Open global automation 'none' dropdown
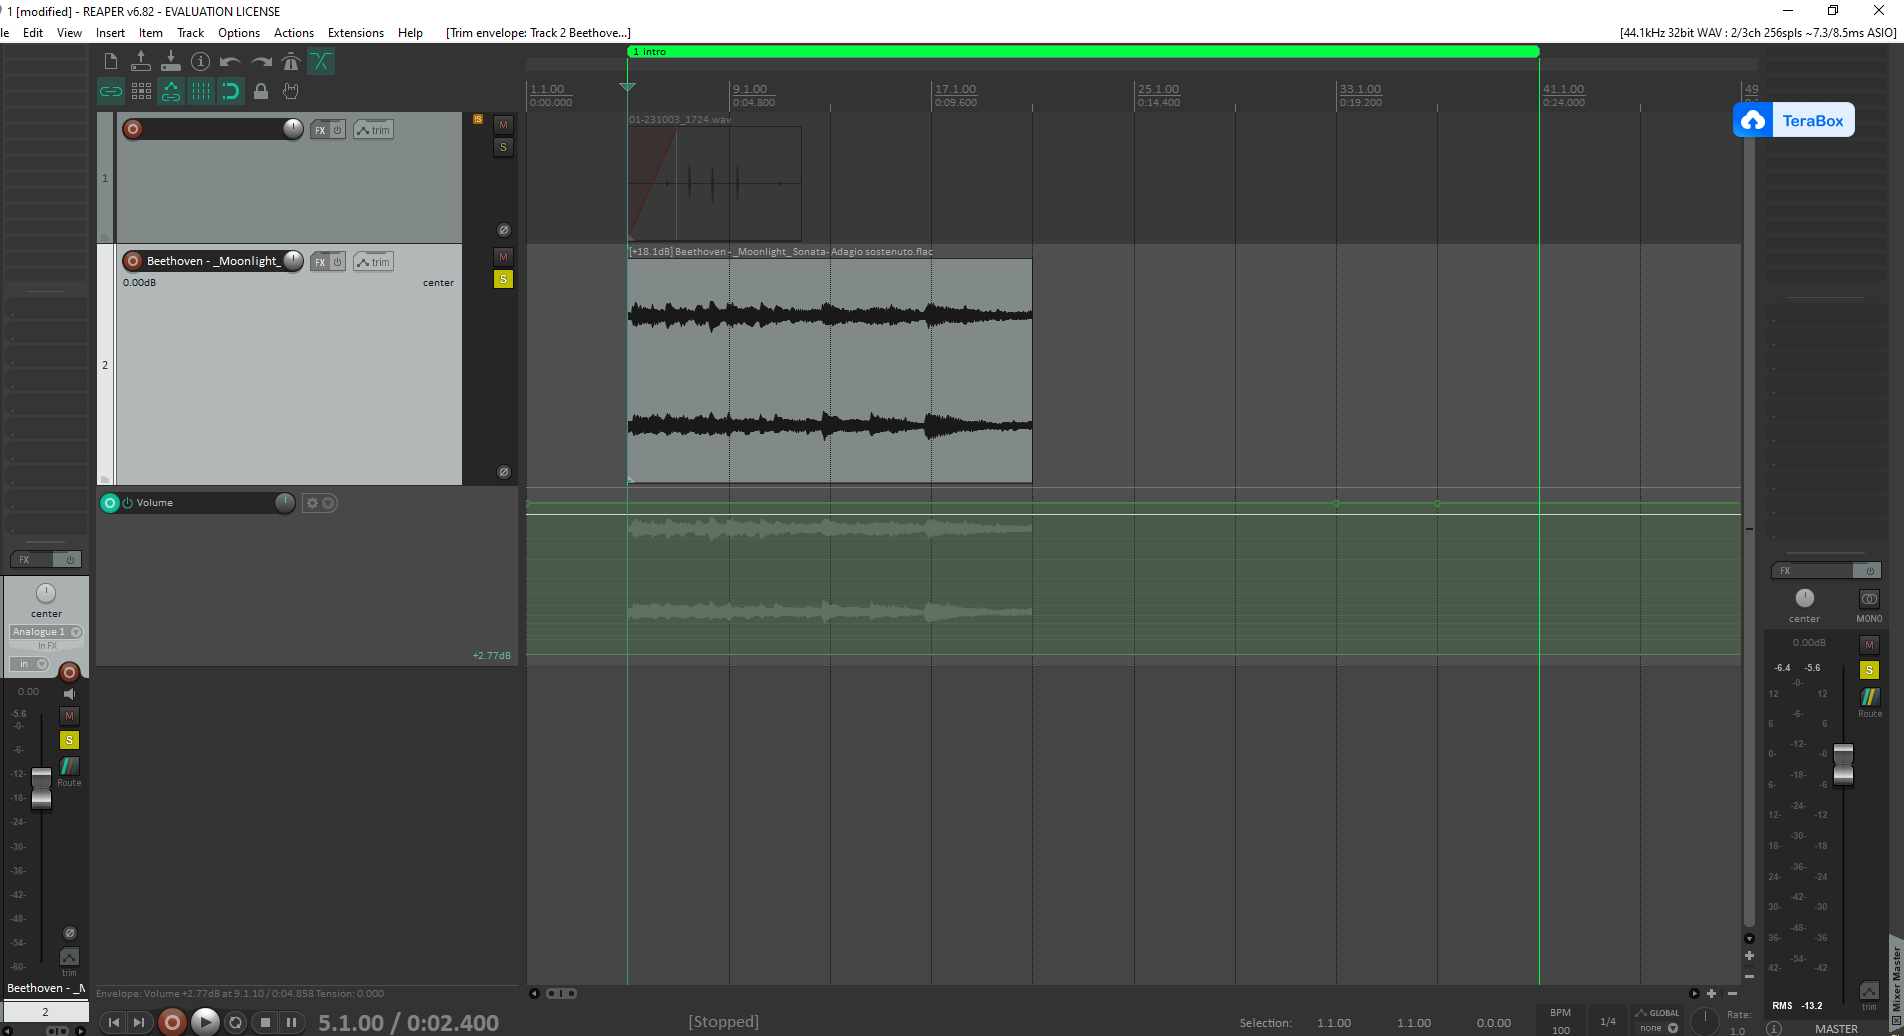1904x1036 pixels. (1658, 1028)
